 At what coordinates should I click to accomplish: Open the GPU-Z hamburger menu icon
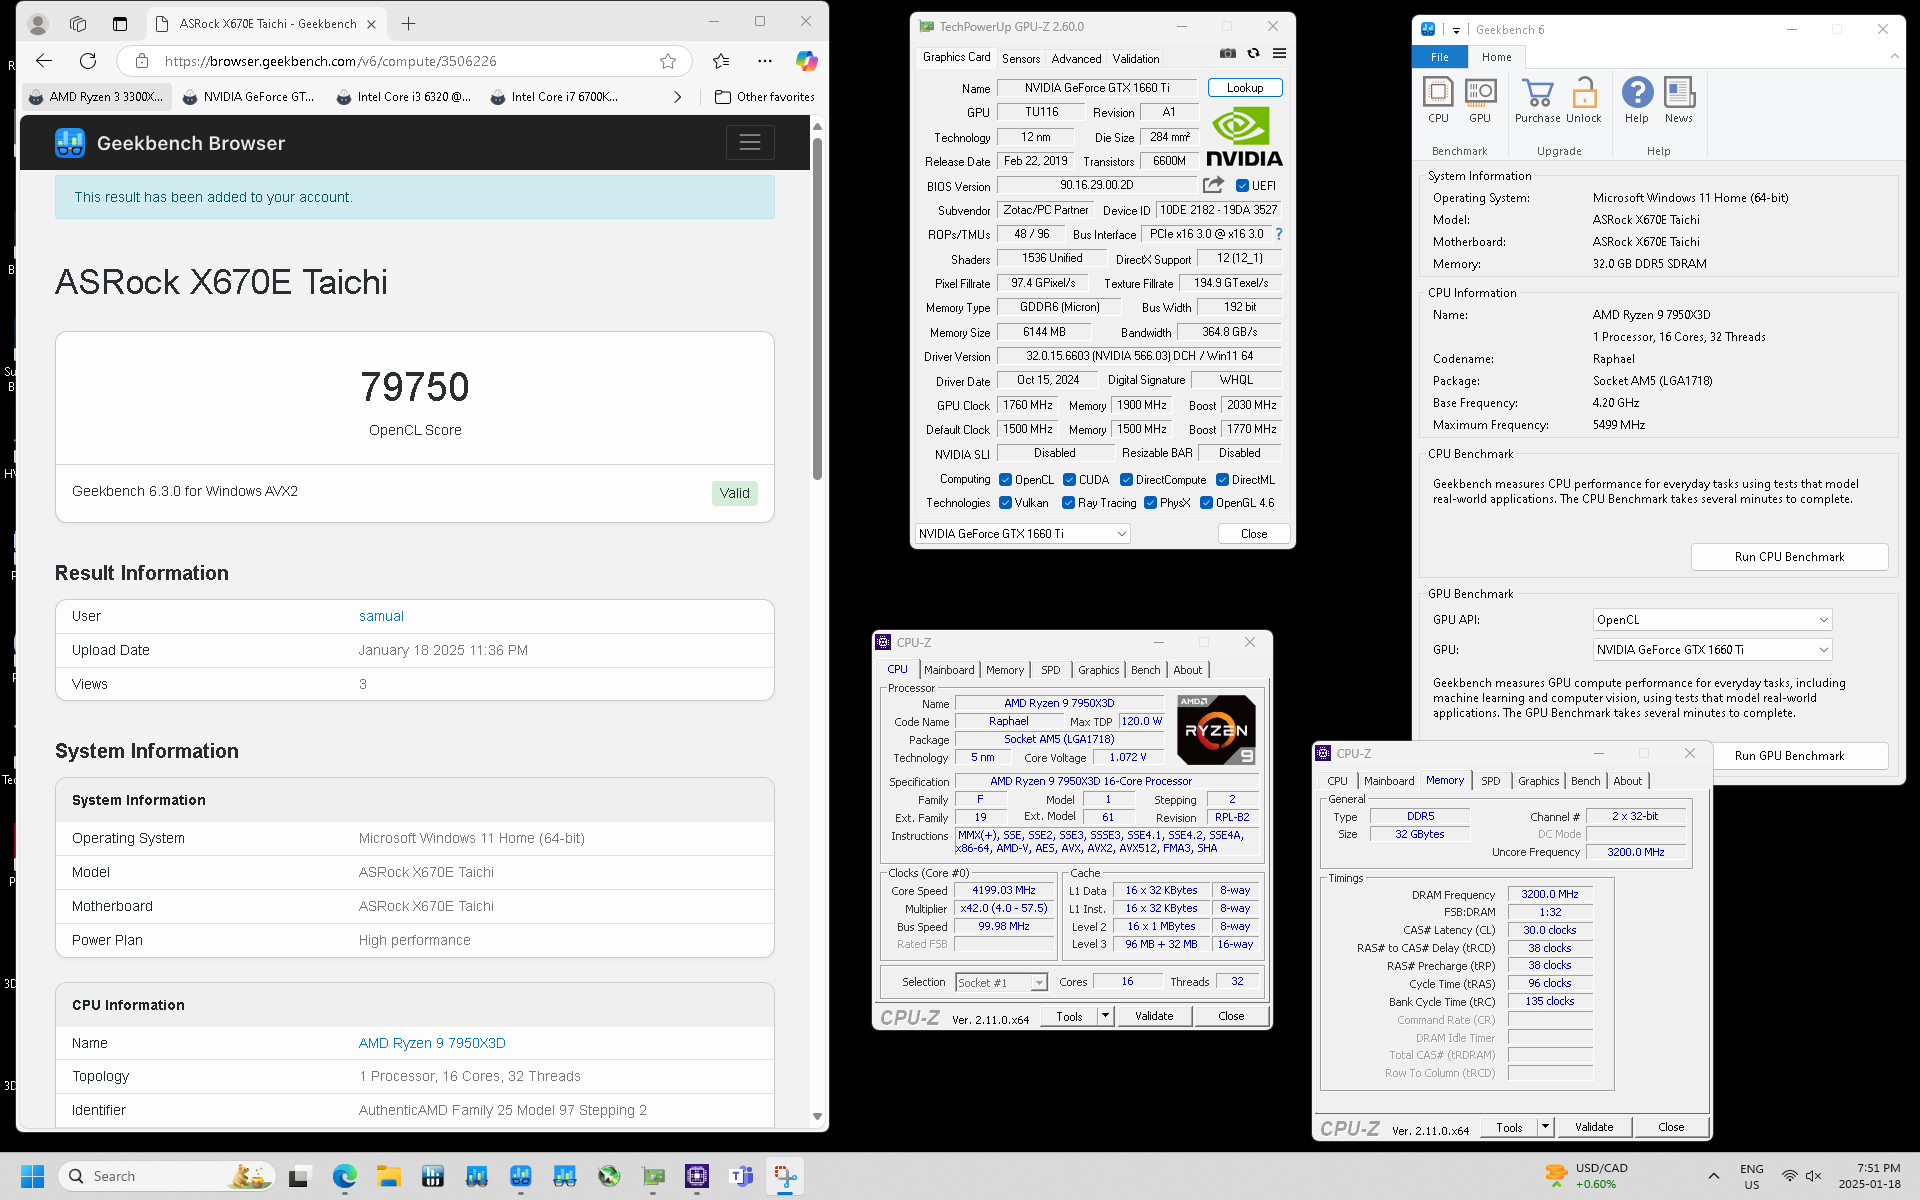1279,54
